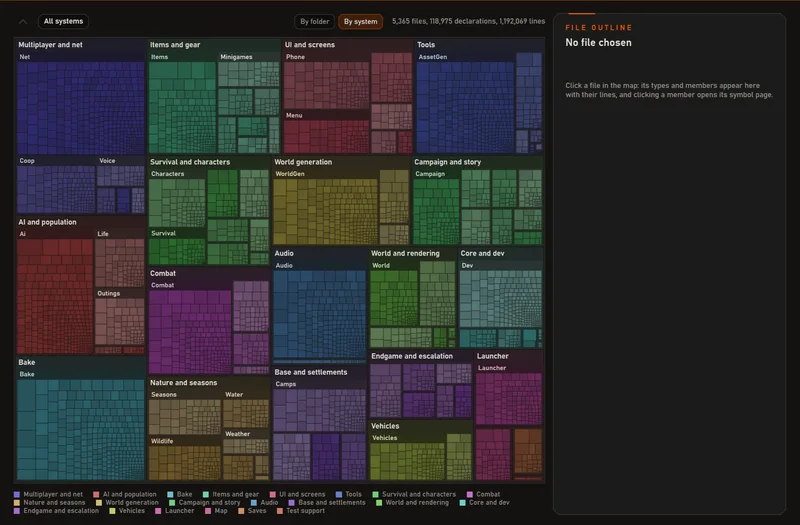Click the Map legend entry
Viewport: 800px width, 525px height.
point(216,511)
